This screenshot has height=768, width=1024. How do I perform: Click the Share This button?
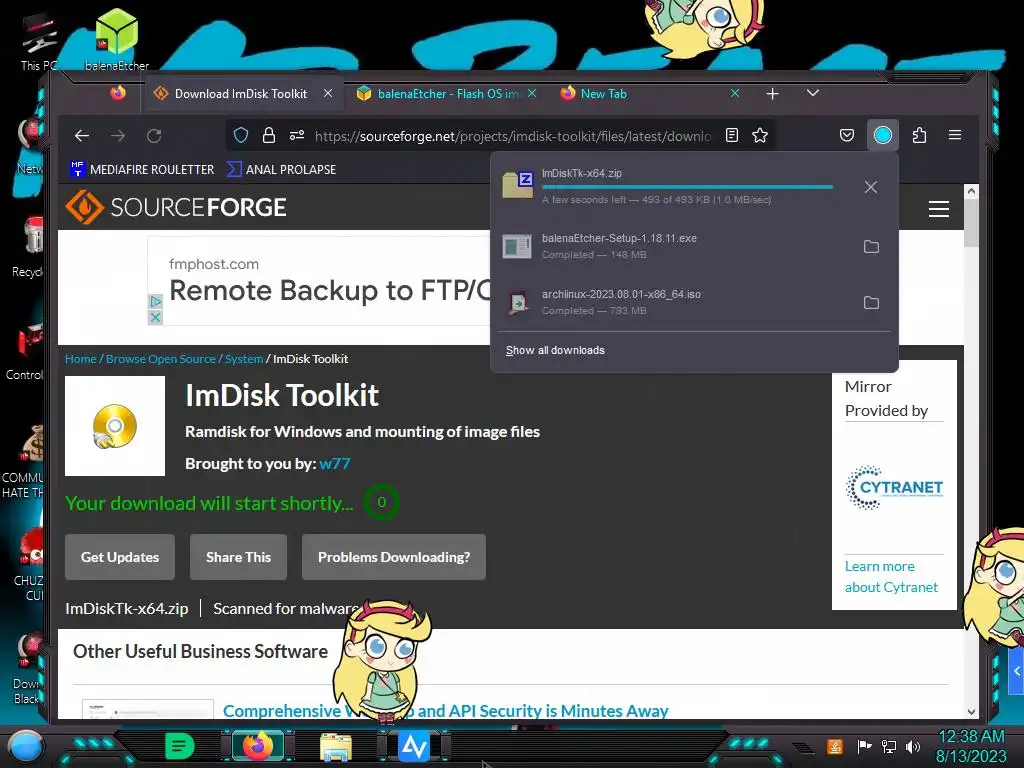(x=238, y=557)
